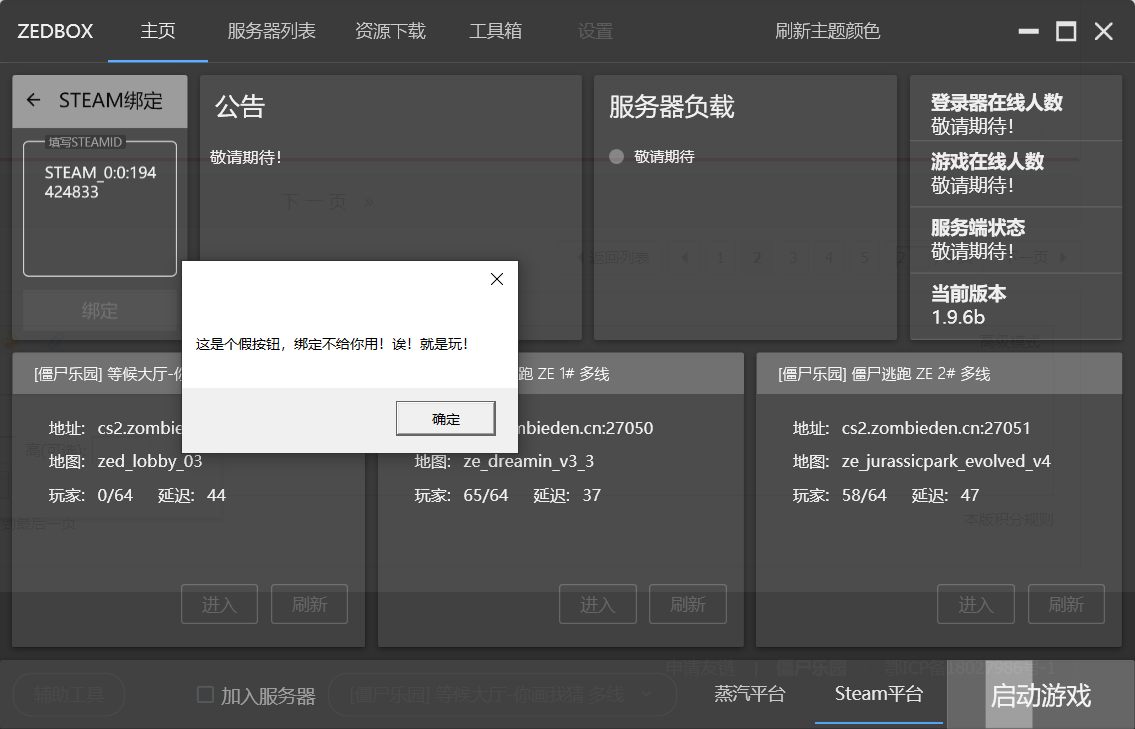
Task: Close the ZEDBOX application window
Action: [1104, 32]
